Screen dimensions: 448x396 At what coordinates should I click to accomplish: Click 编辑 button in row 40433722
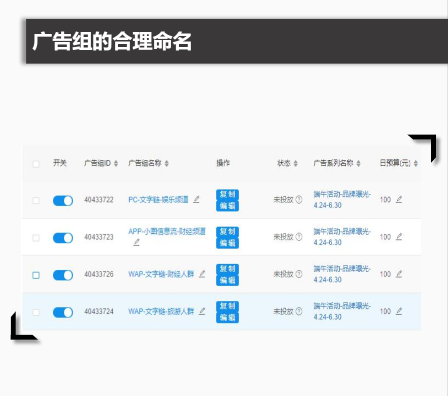click(x=227, y=206)
